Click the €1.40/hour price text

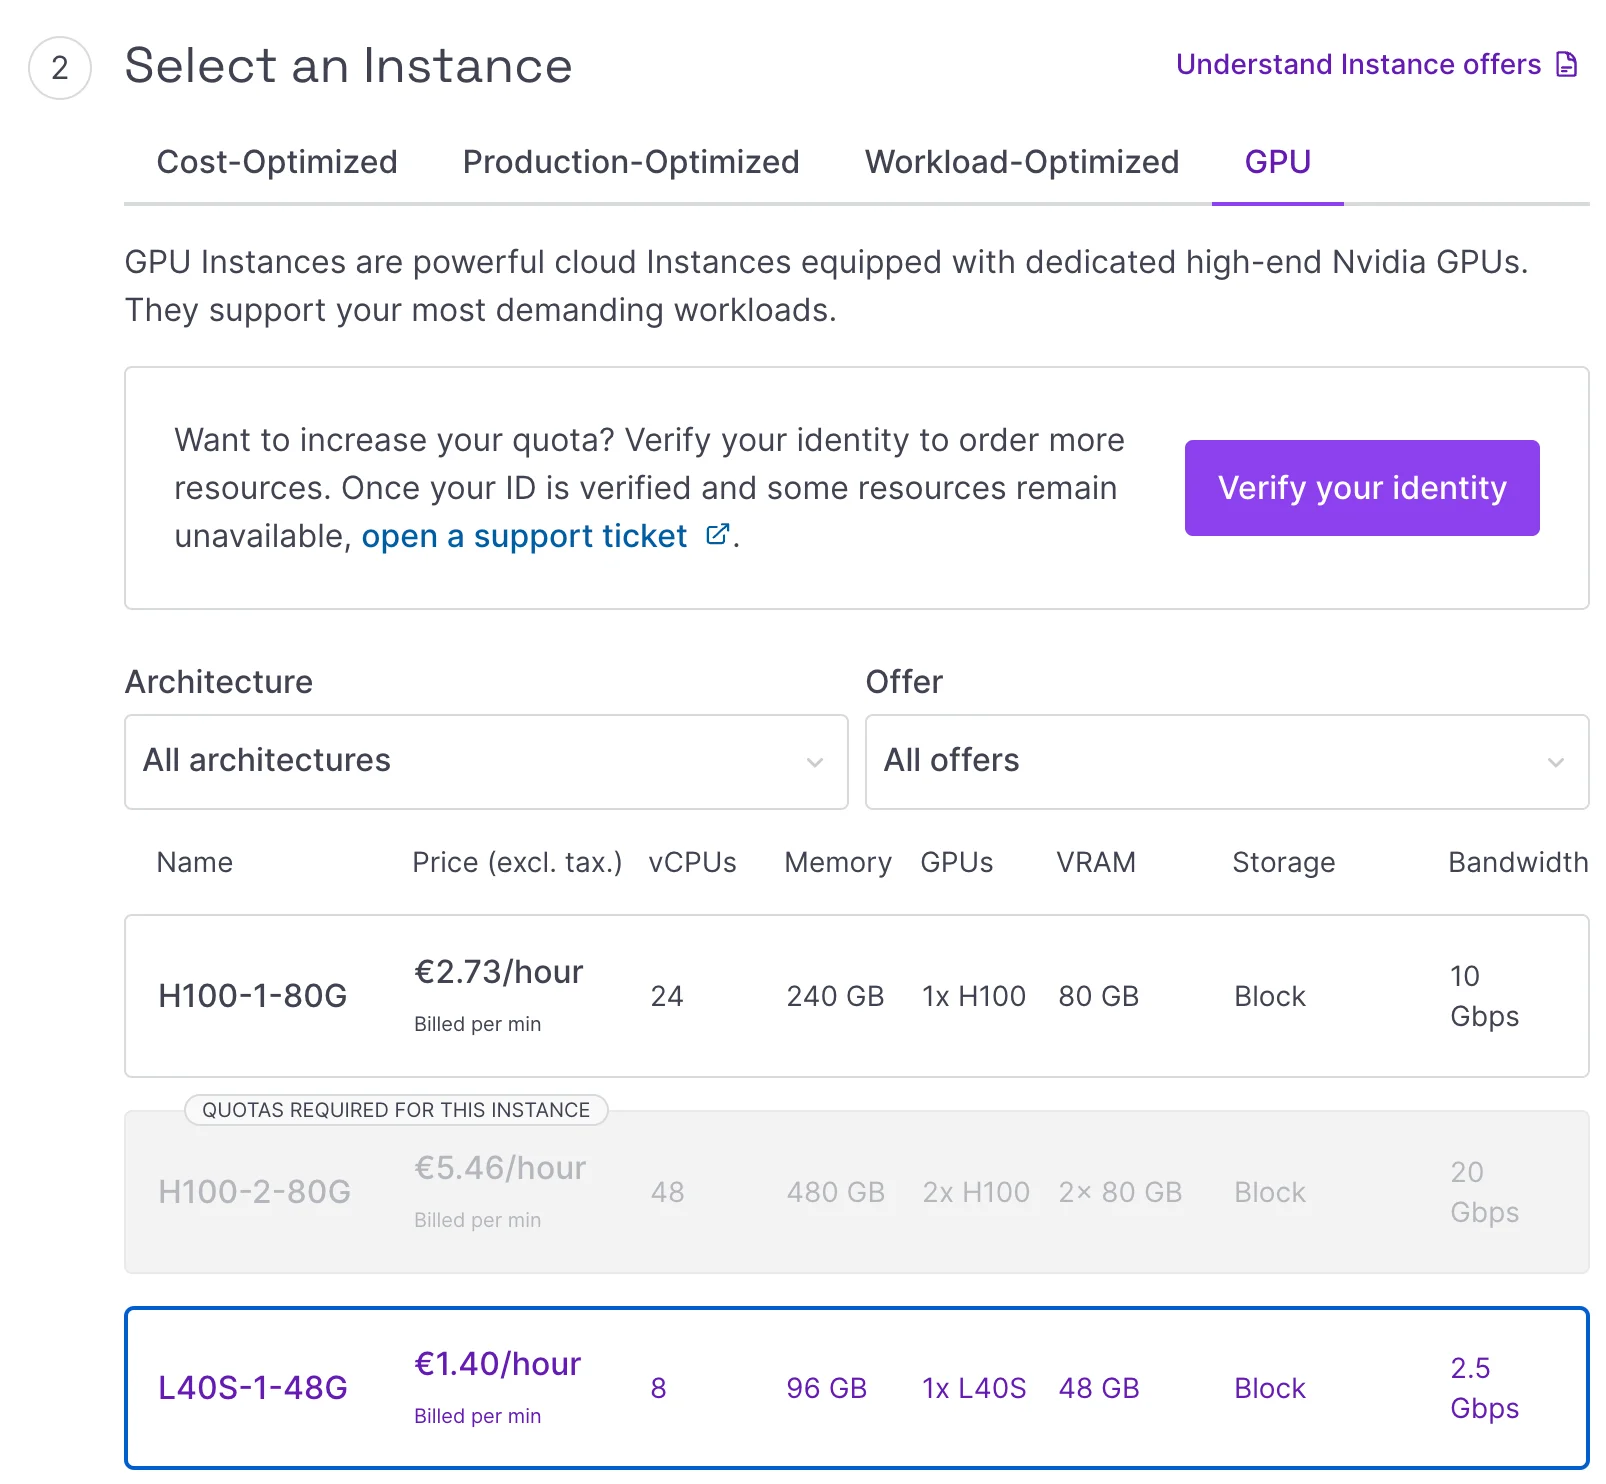coord(498,1364)
